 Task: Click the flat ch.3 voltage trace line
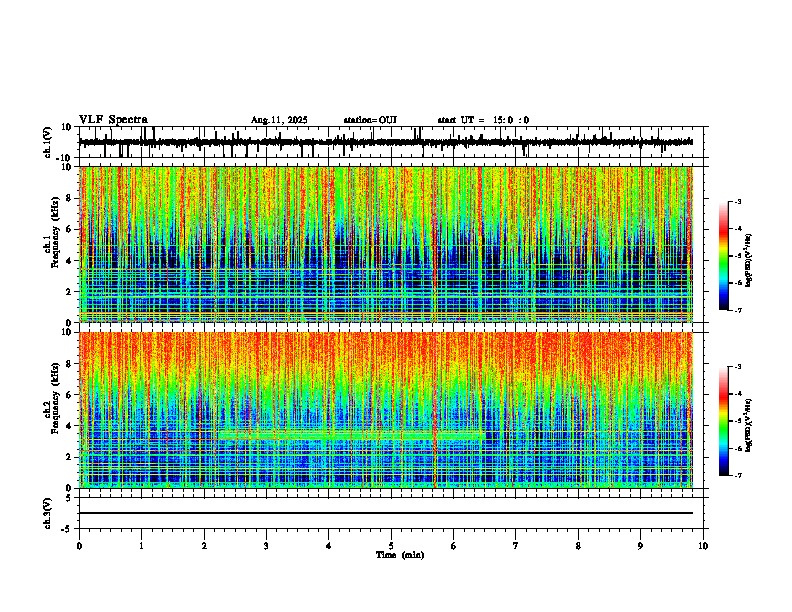click(385, 513)
